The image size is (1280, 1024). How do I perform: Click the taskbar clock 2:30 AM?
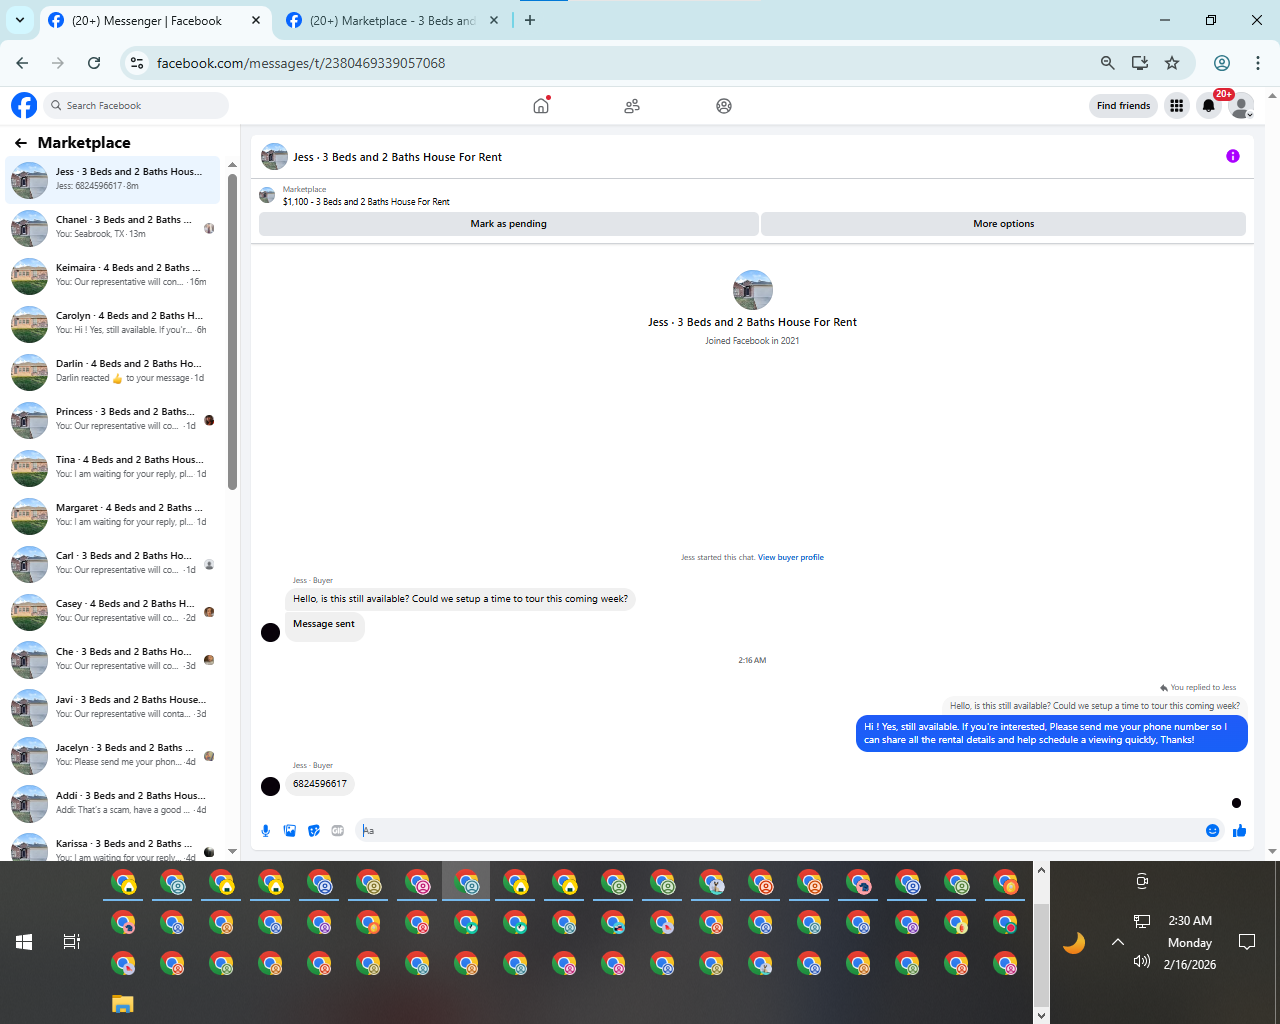1190,921
